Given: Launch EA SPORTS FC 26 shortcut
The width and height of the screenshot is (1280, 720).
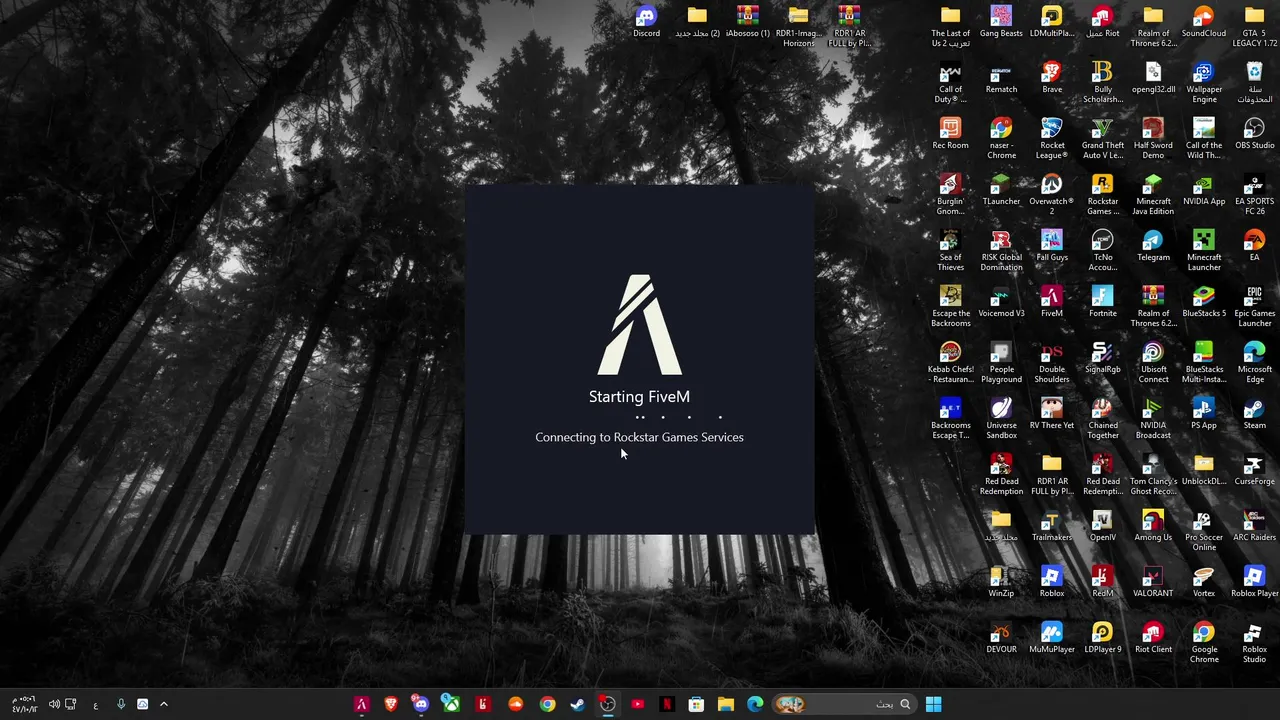Looking at the screenshot, I should 1254,194.
